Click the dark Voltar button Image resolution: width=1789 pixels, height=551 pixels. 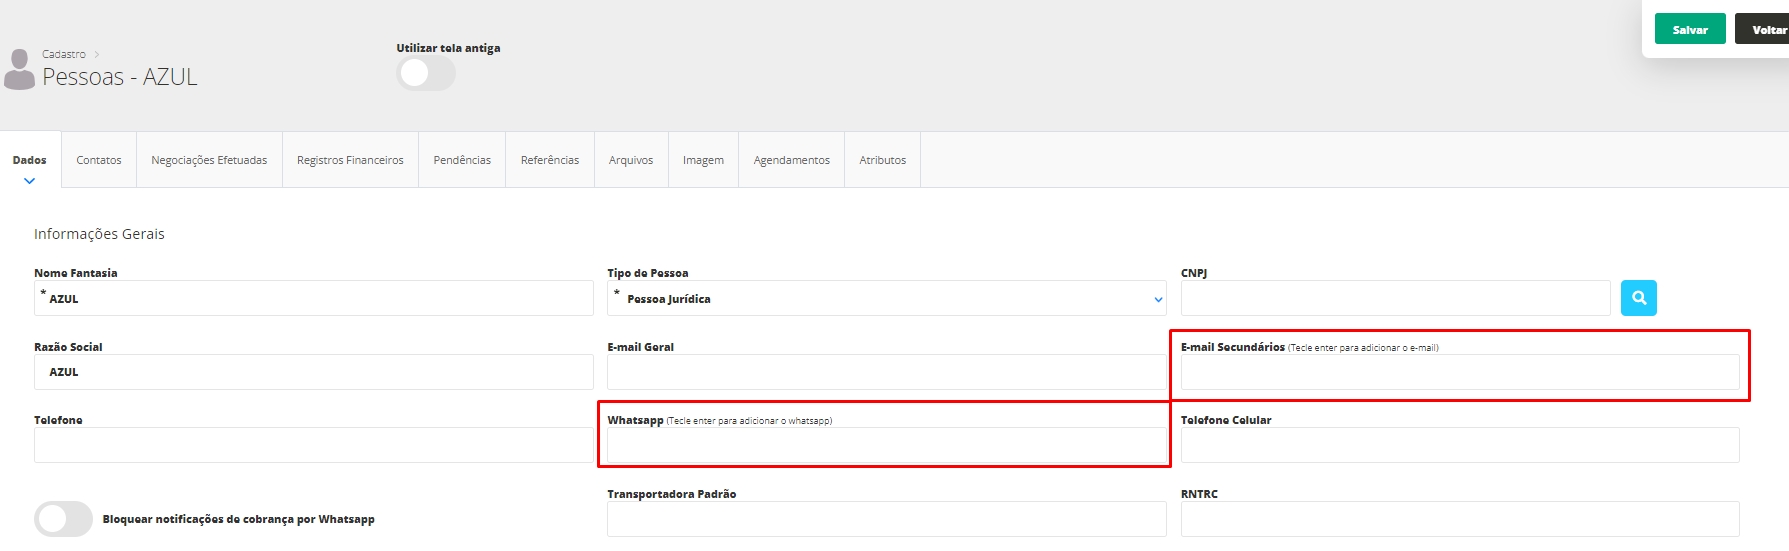(x=1766, y=30)
